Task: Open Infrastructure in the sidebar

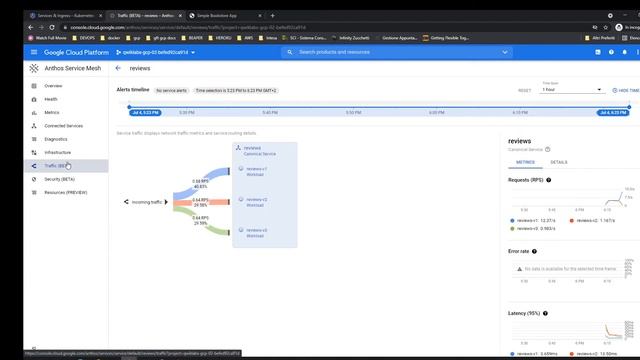Action: 58,152
